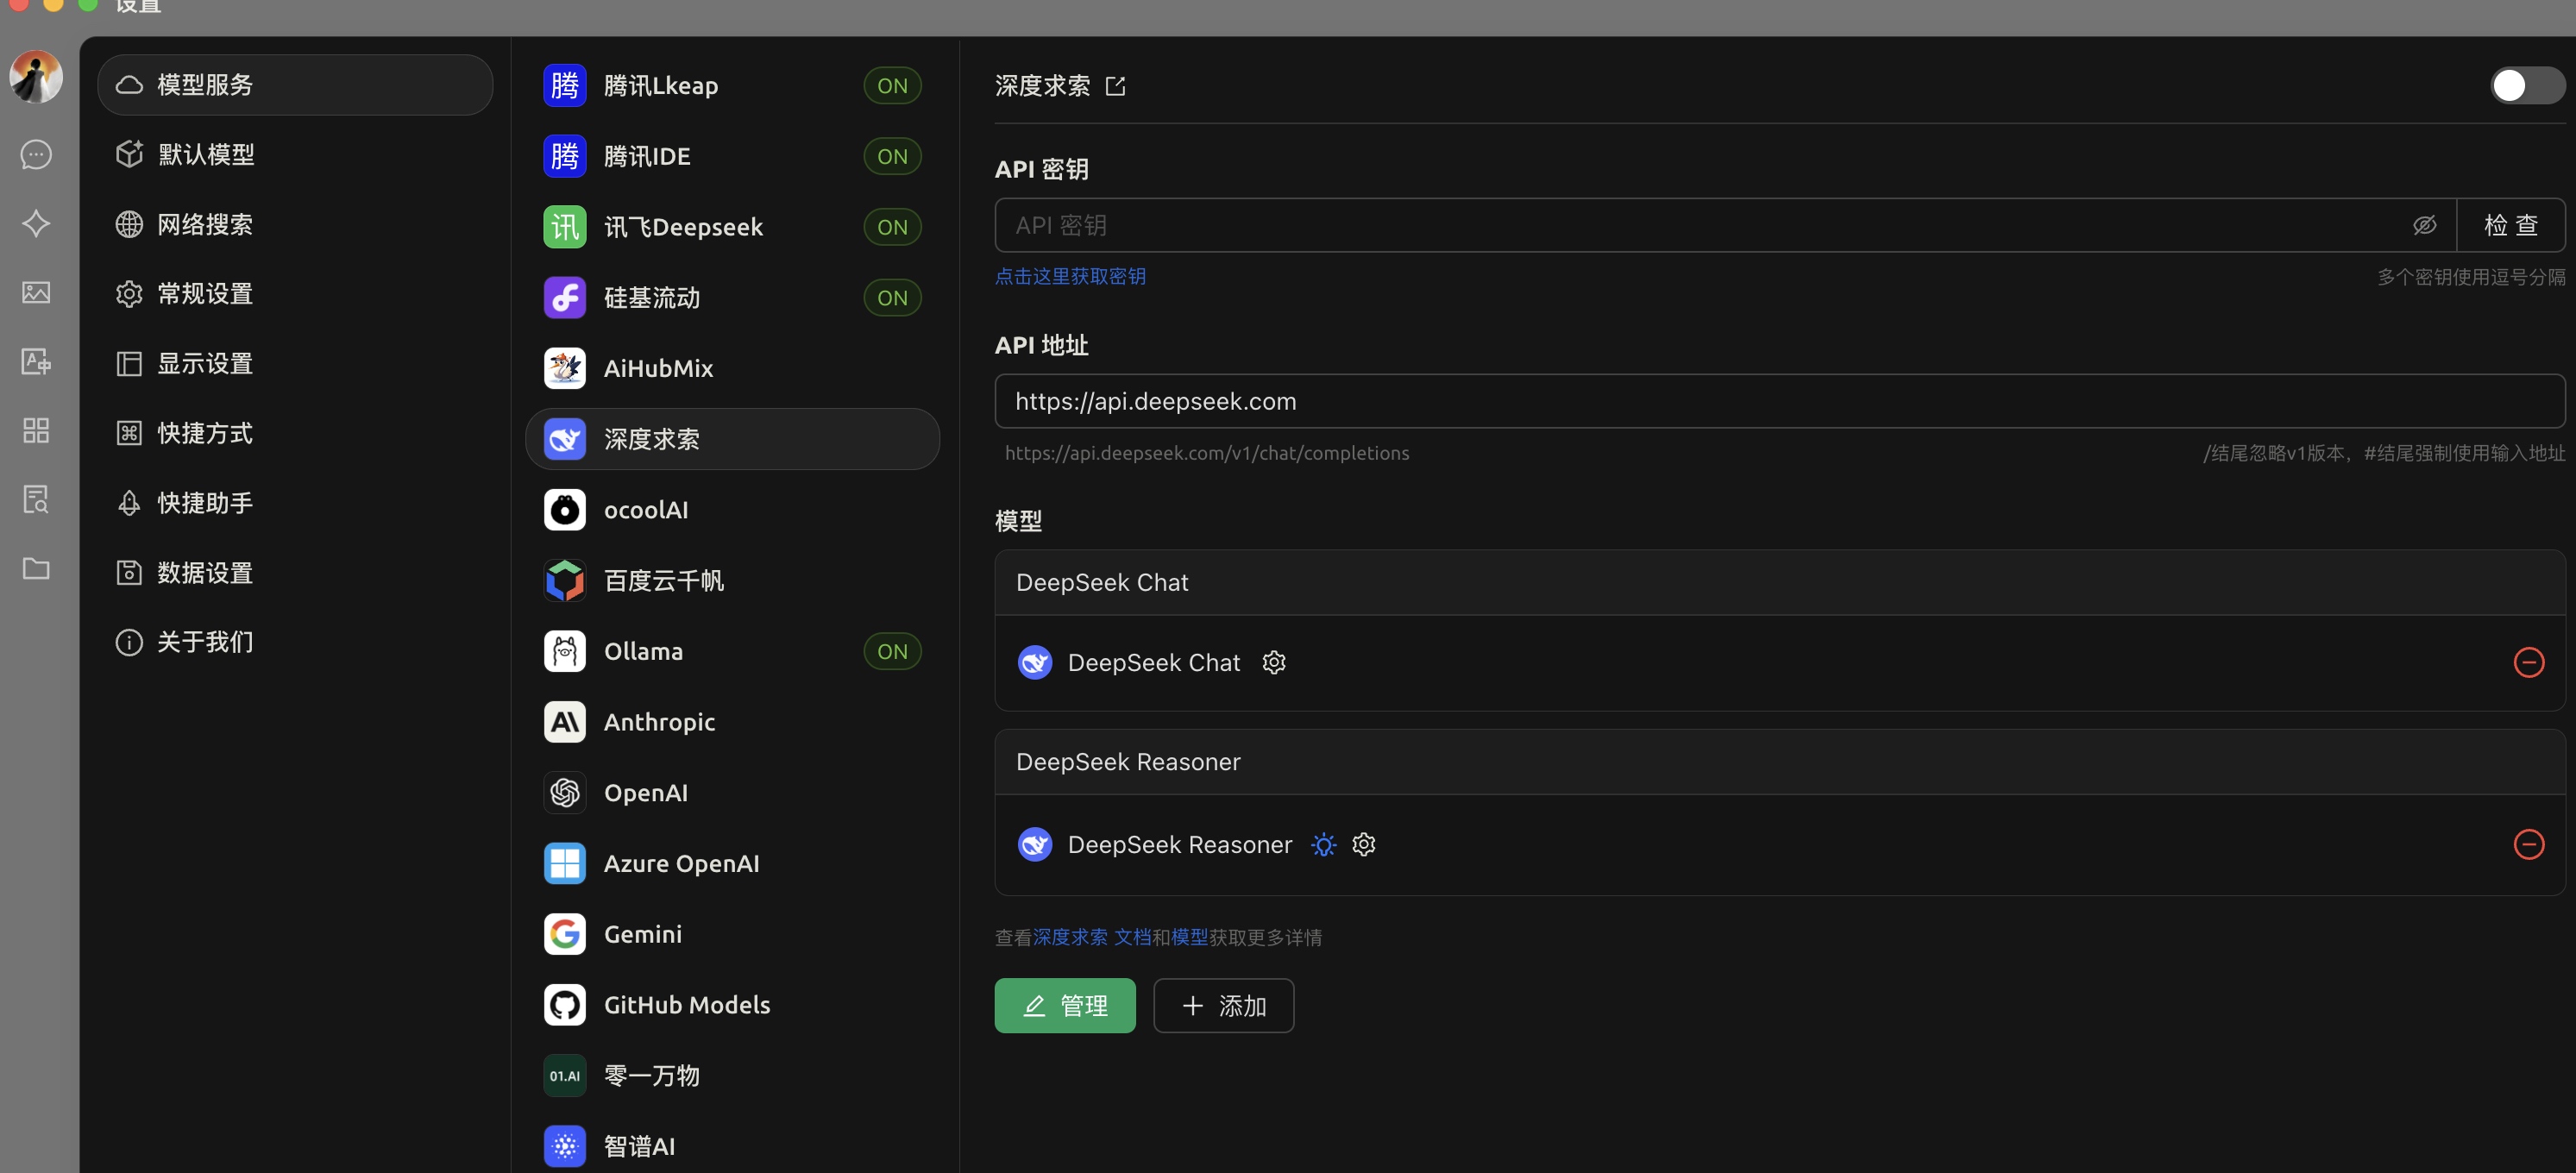
Task: Click the ocoolAI provider logo
Action: point(565,510)
